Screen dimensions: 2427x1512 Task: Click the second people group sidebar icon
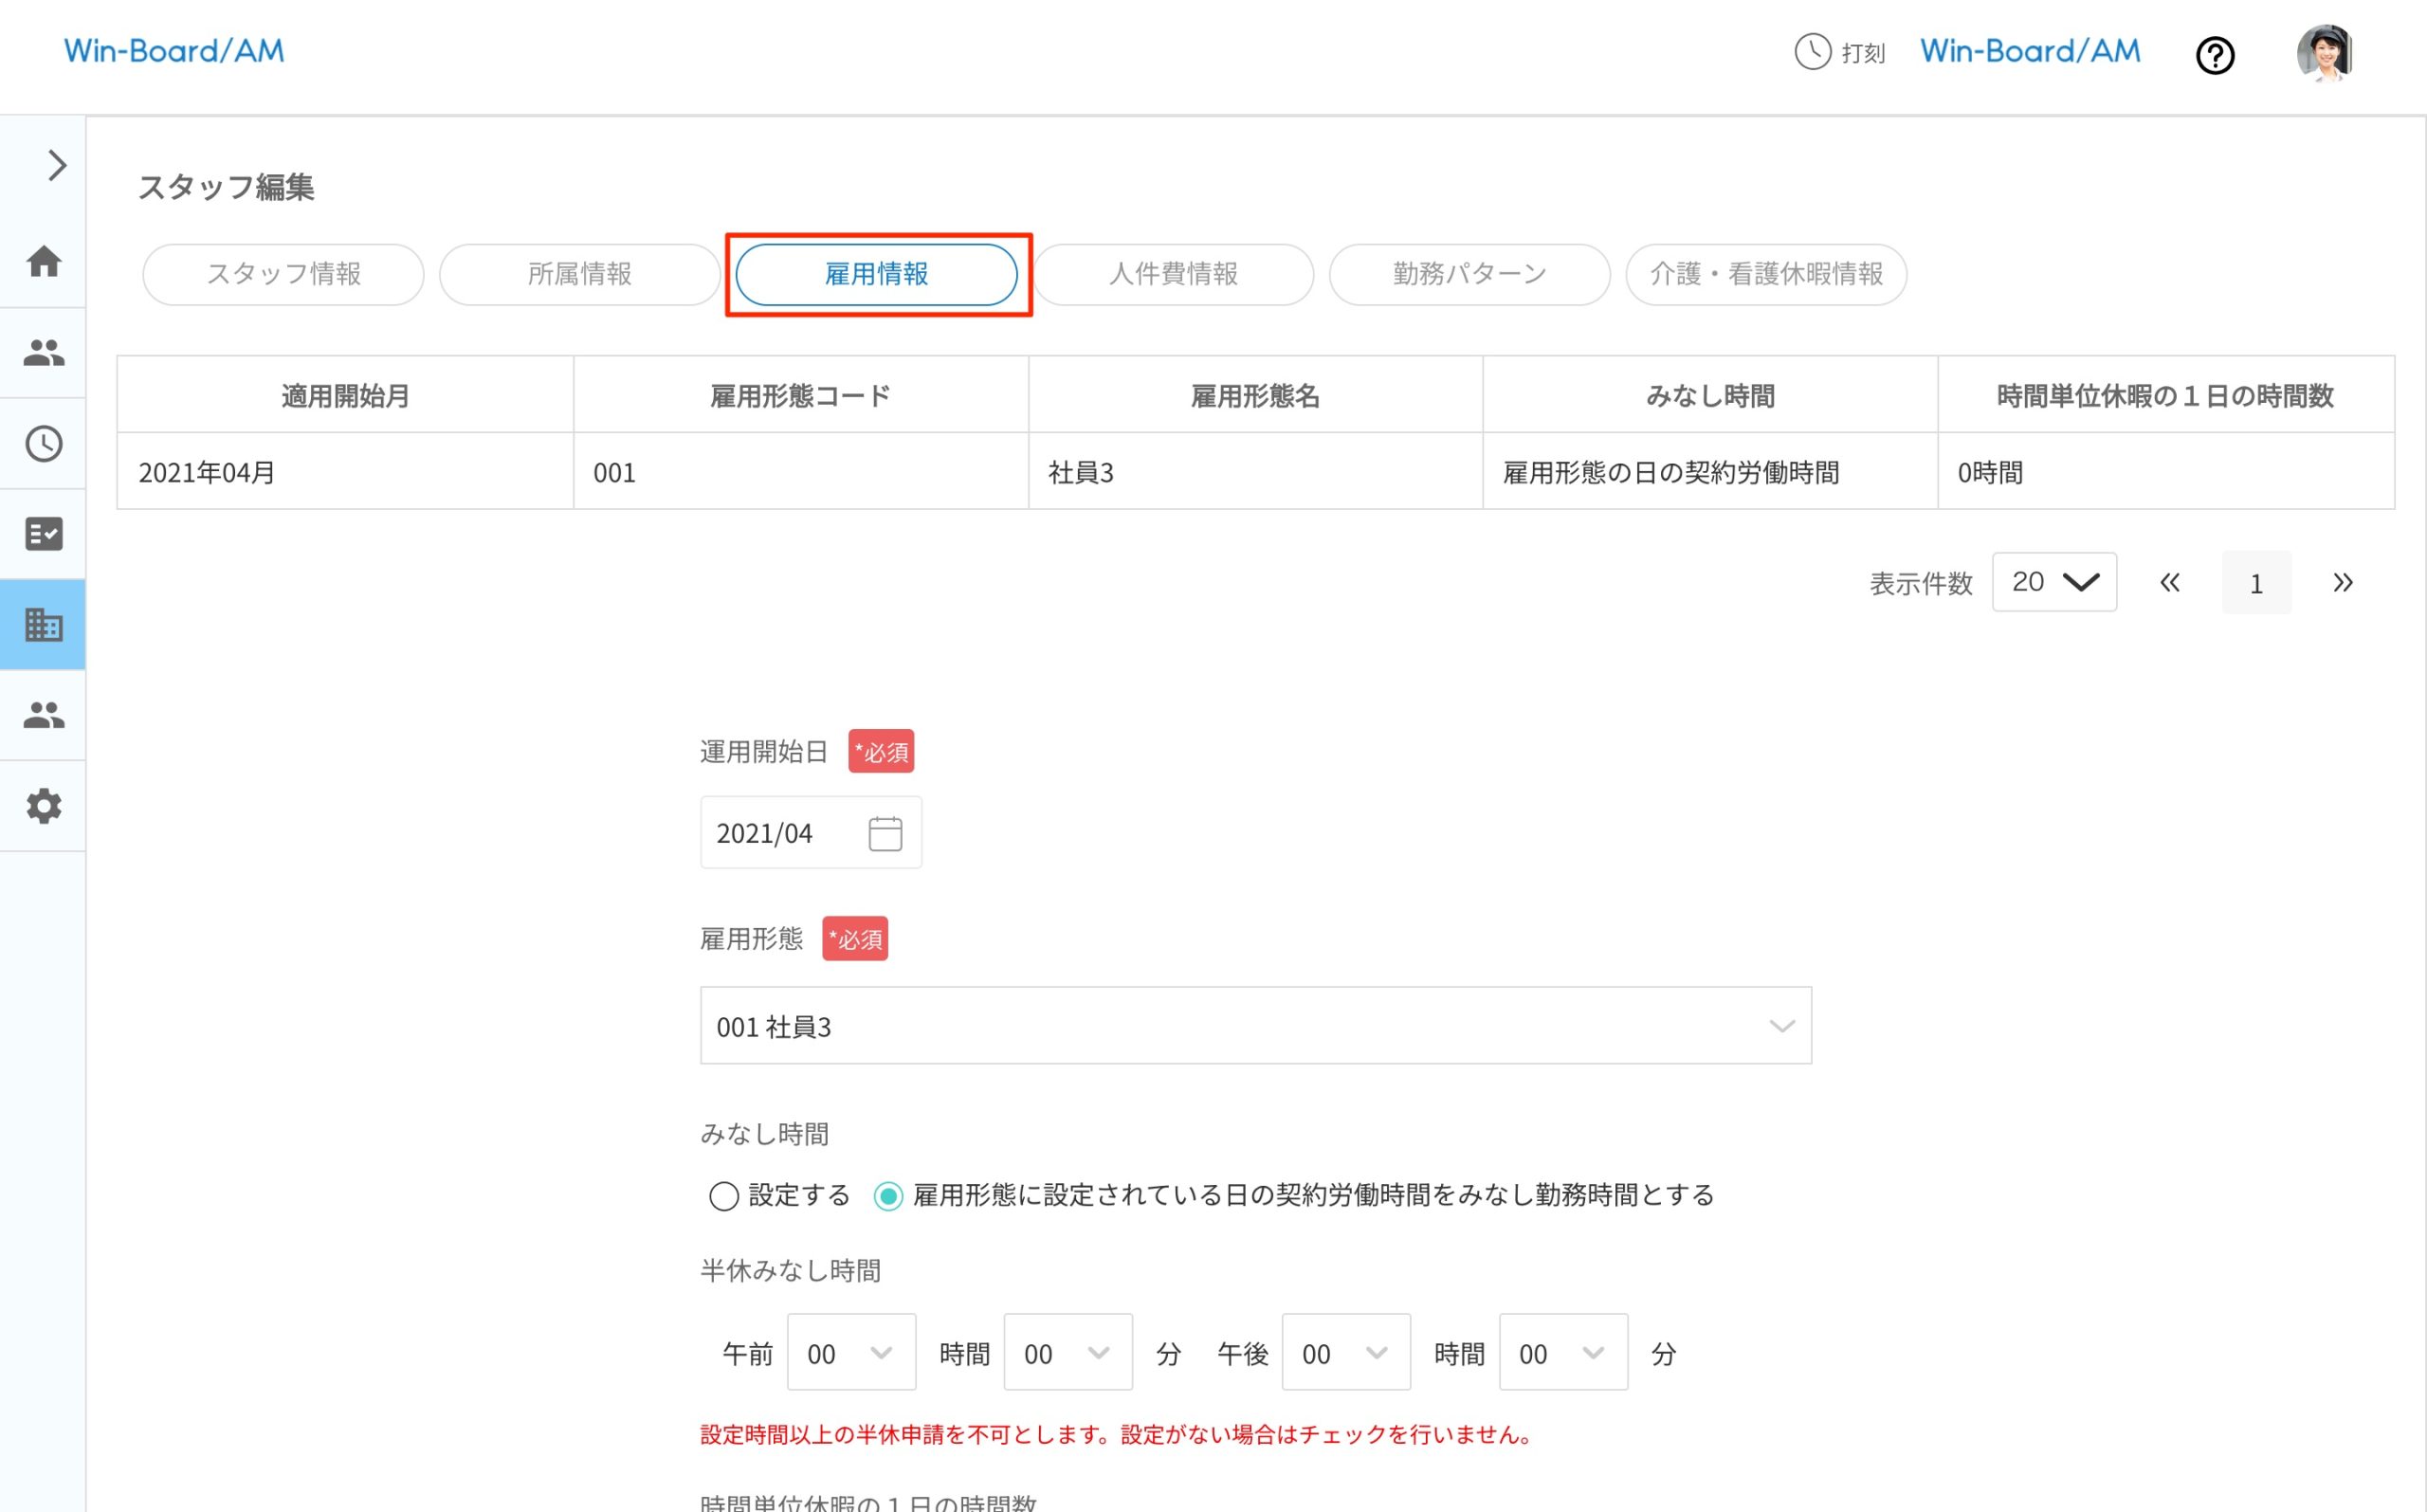[43, 714]
